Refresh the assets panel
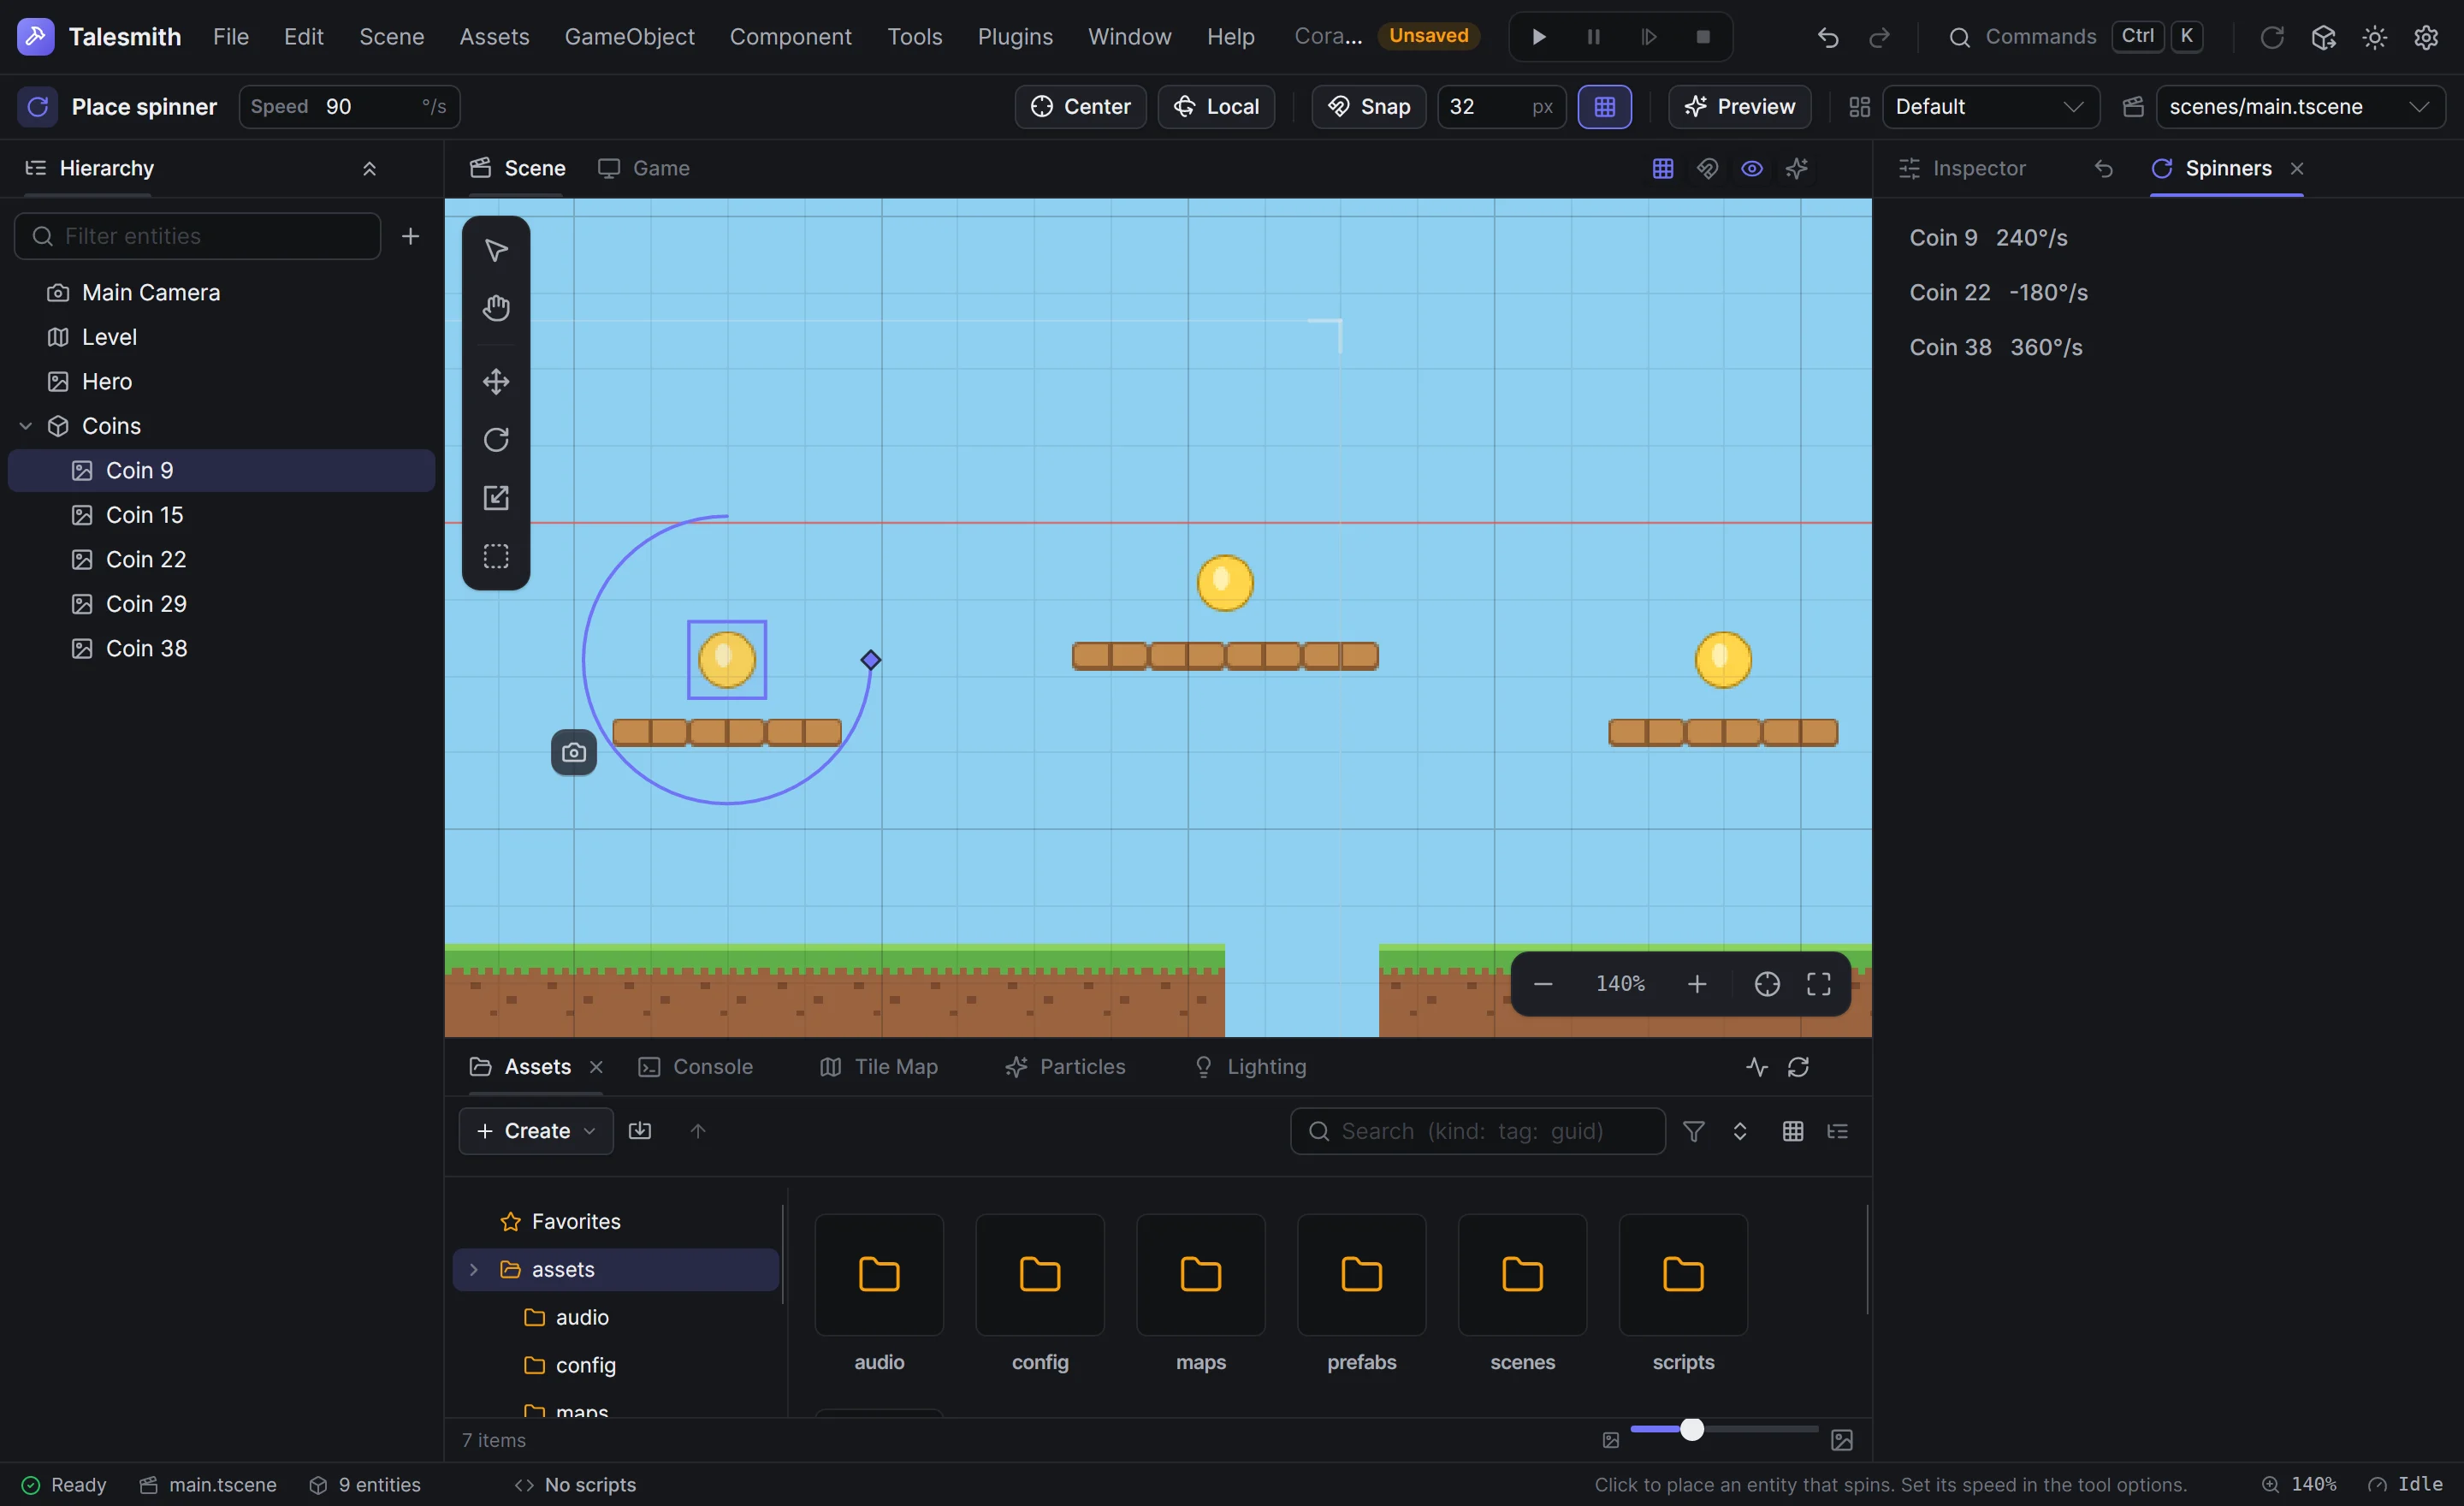This screenshot has width=2464, height=1506. (1798, 1067)
